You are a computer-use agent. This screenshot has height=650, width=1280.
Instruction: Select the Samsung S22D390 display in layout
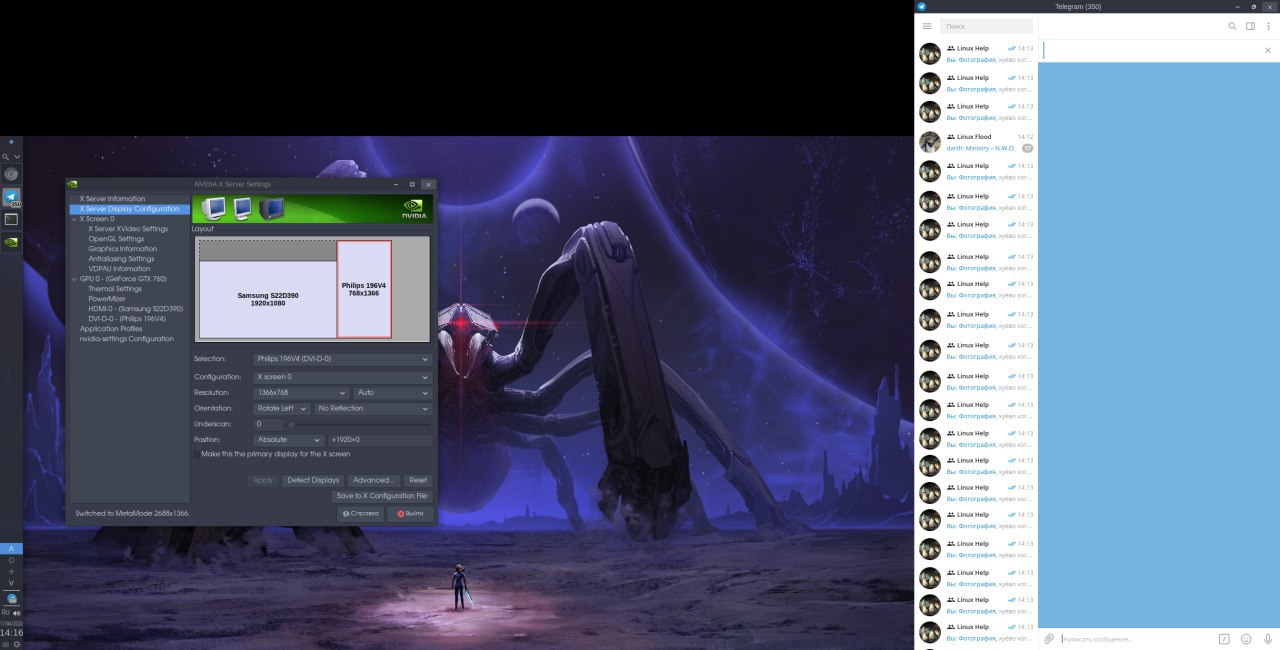click(268, 299)
